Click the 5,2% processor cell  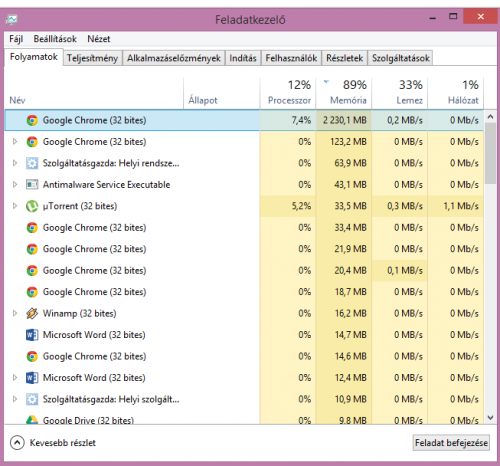[x=288, y=206]
